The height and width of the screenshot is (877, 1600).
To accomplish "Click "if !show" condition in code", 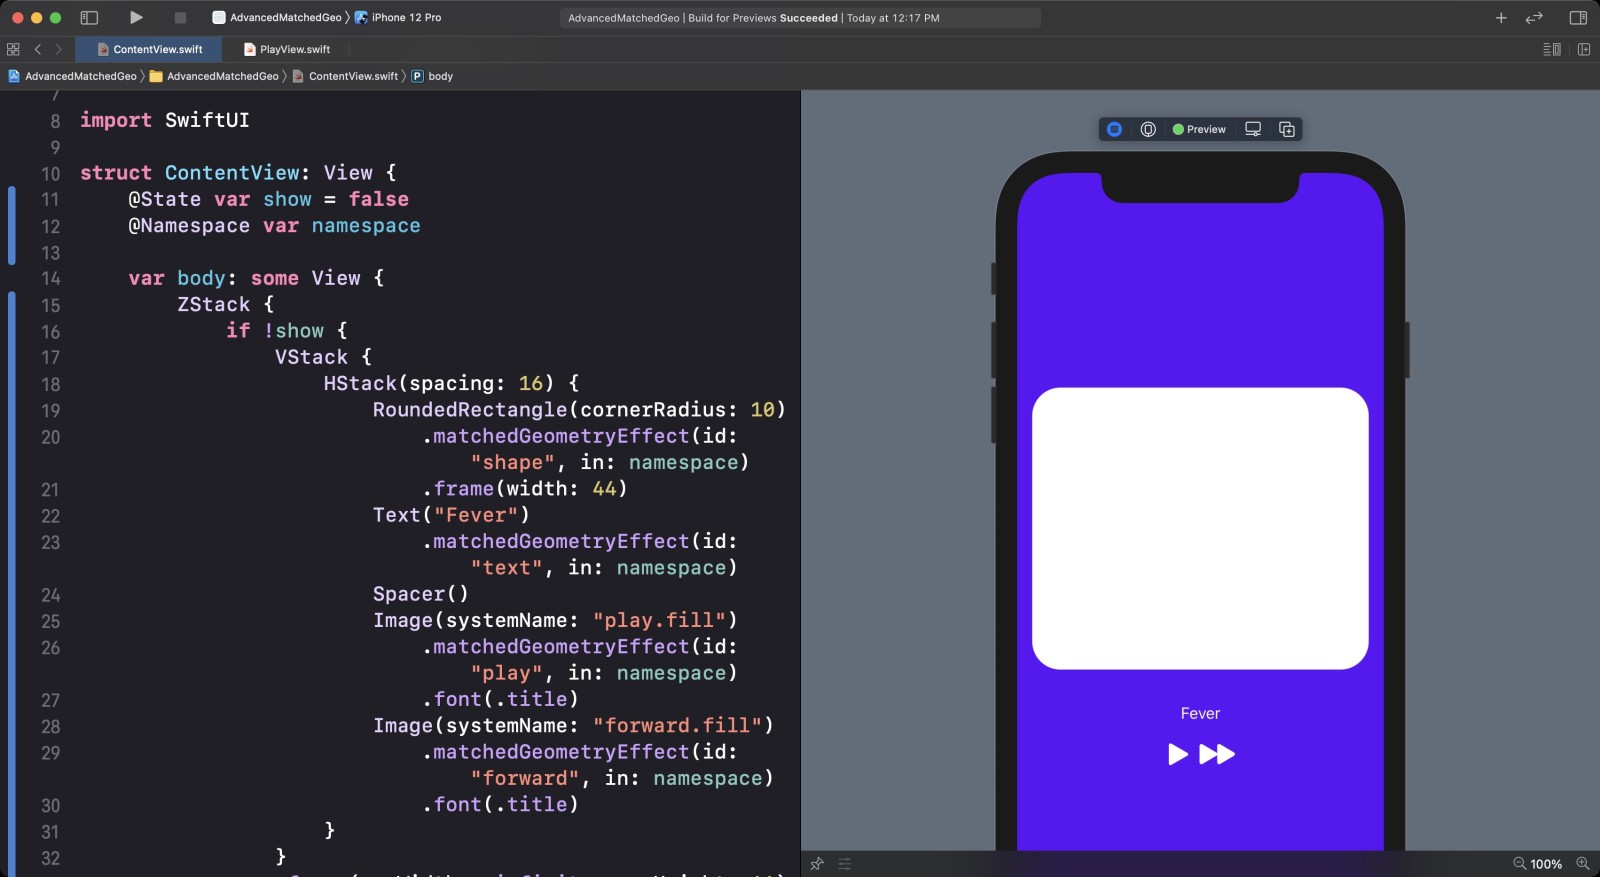I will pos(275,331).
